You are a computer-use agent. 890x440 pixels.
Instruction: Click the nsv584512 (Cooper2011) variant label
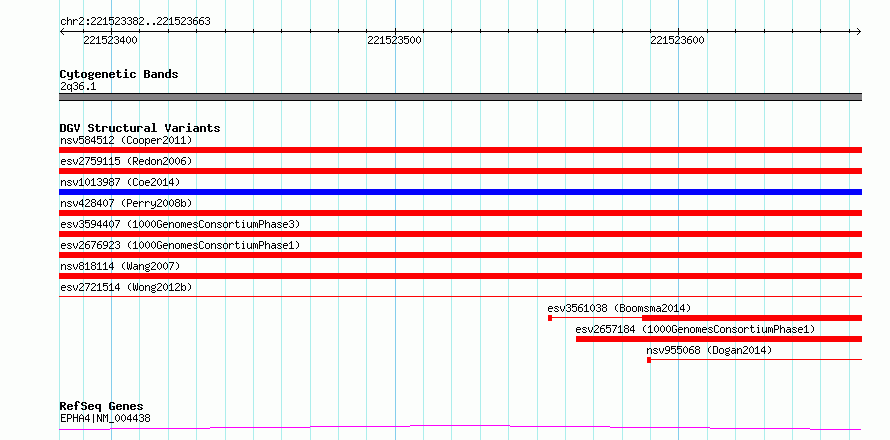126,140
